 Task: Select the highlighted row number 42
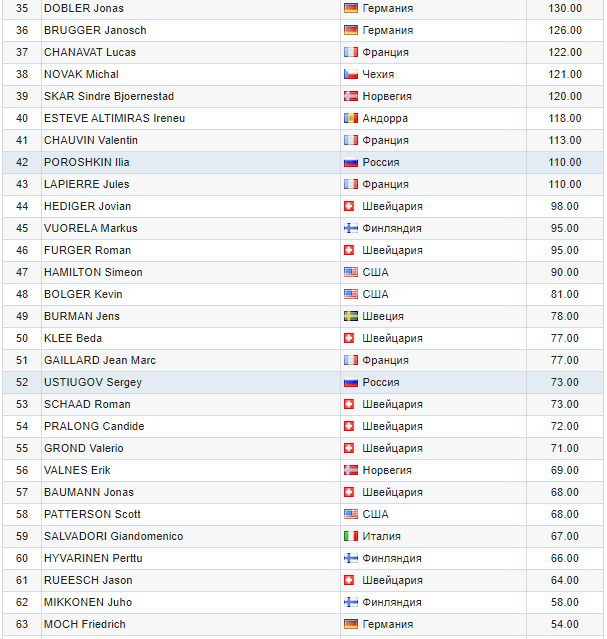22,162
